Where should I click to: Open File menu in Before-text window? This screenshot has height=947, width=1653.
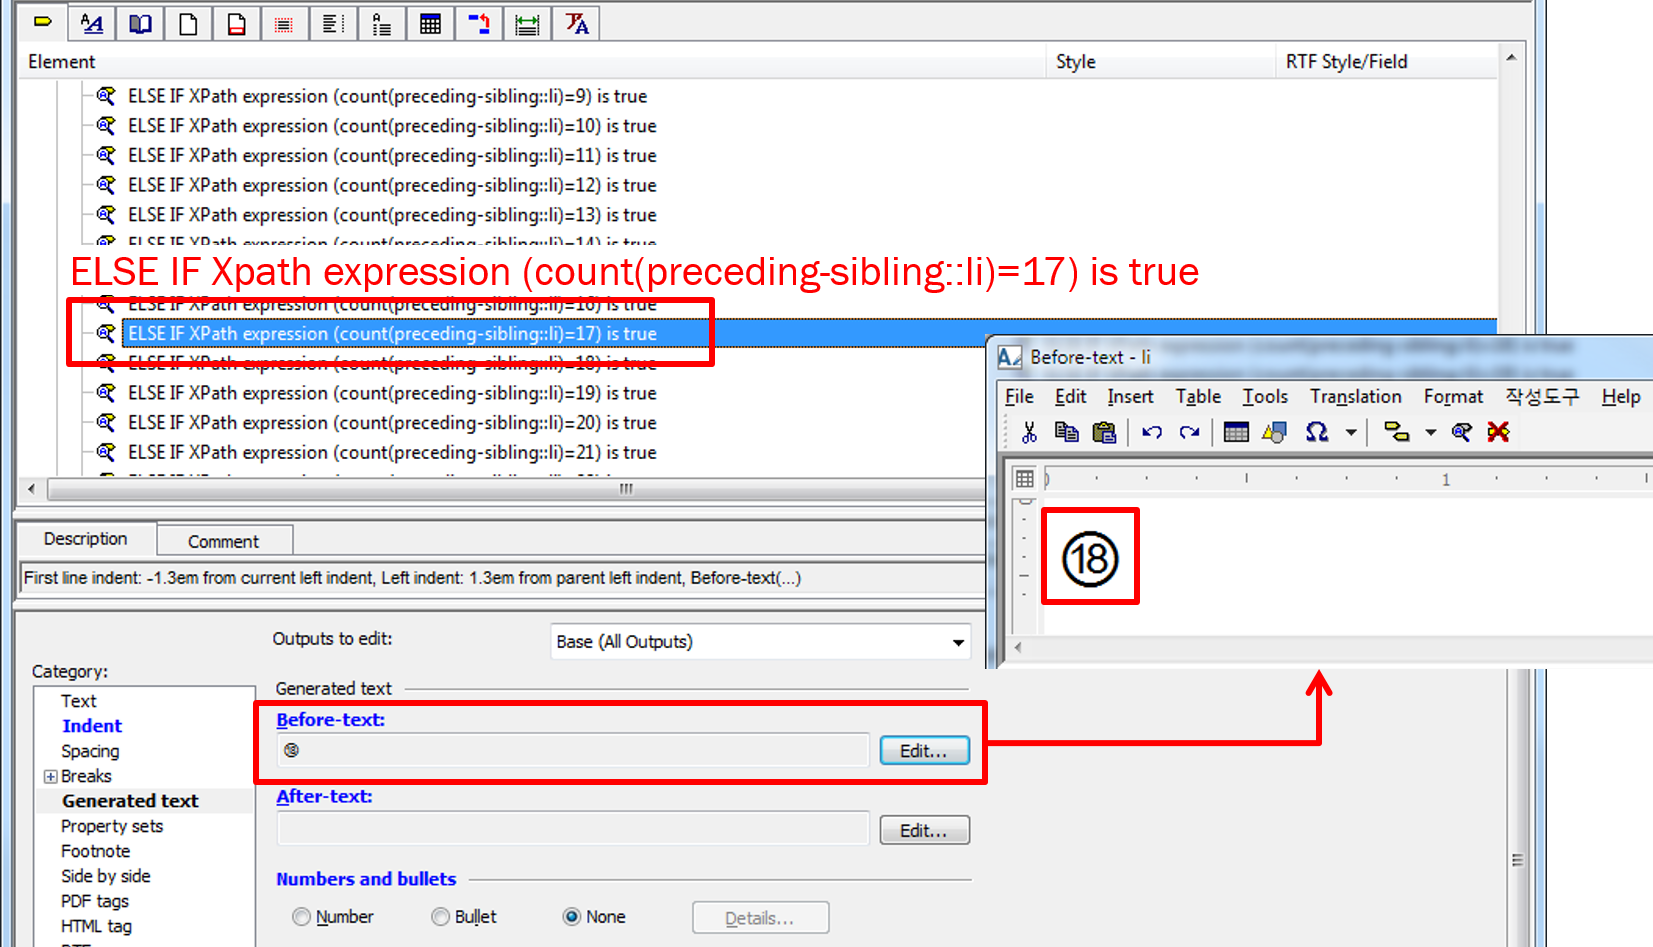tap(1019, 397)
